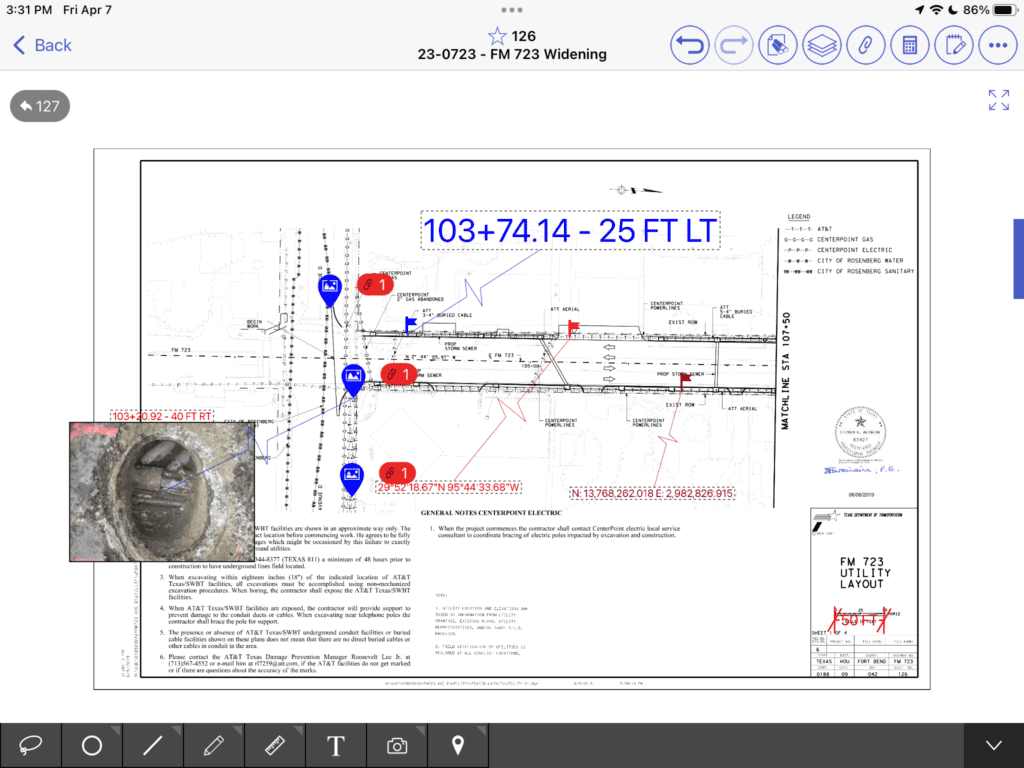Image resolution: width=1024 pixels, height=768 pixels.
Task: Select the circle shape tool
Action: click(91, 745)
